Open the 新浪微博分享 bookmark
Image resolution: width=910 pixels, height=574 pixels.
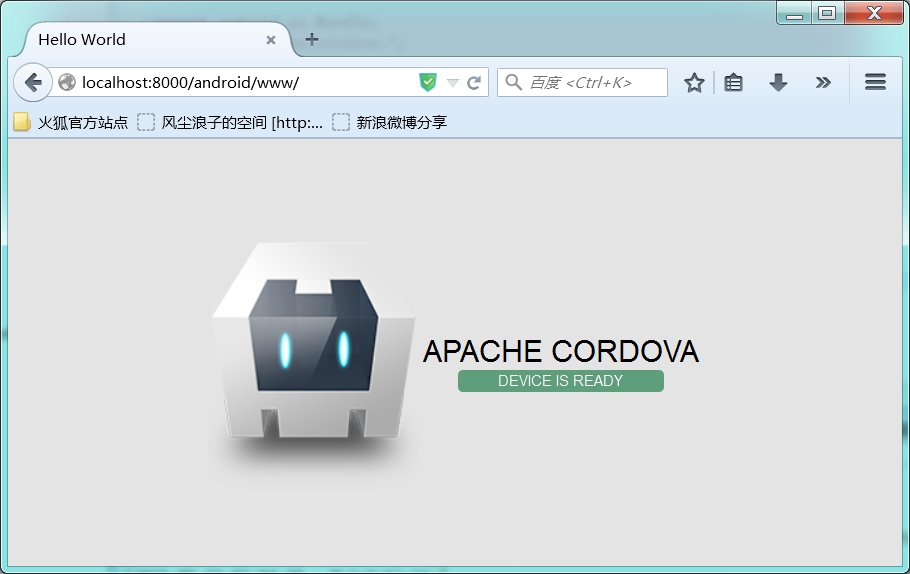click(390, 122)
